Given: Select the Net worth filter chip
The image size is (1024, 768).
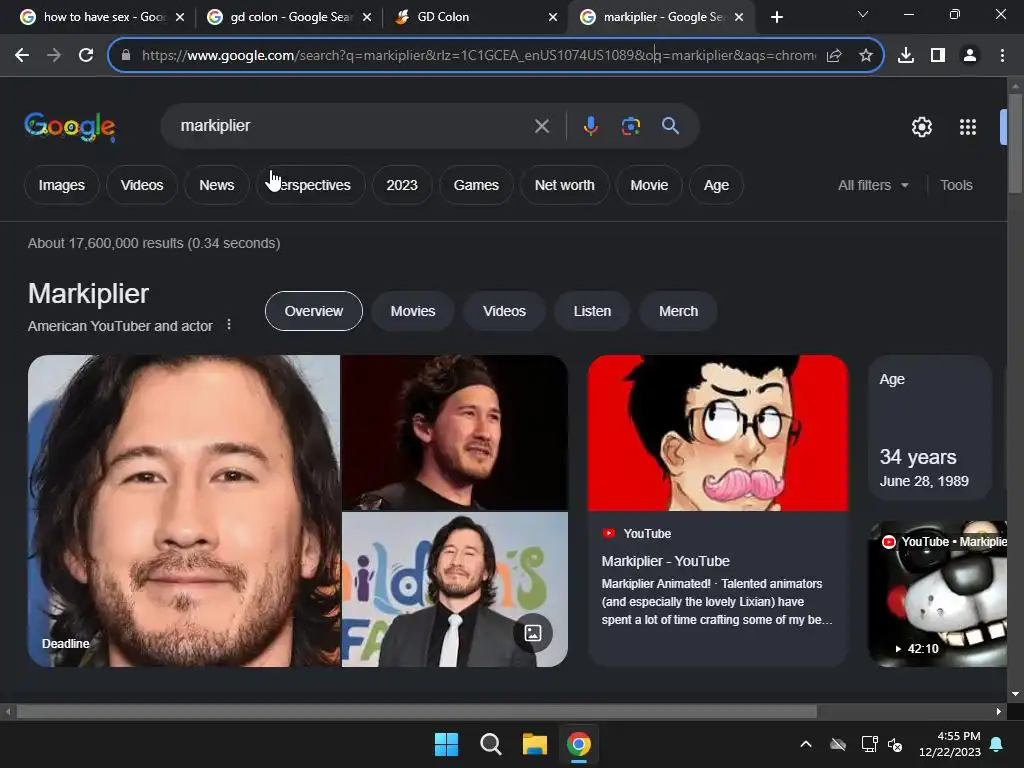Looking at the screenshot, I should tap(564, 185).
